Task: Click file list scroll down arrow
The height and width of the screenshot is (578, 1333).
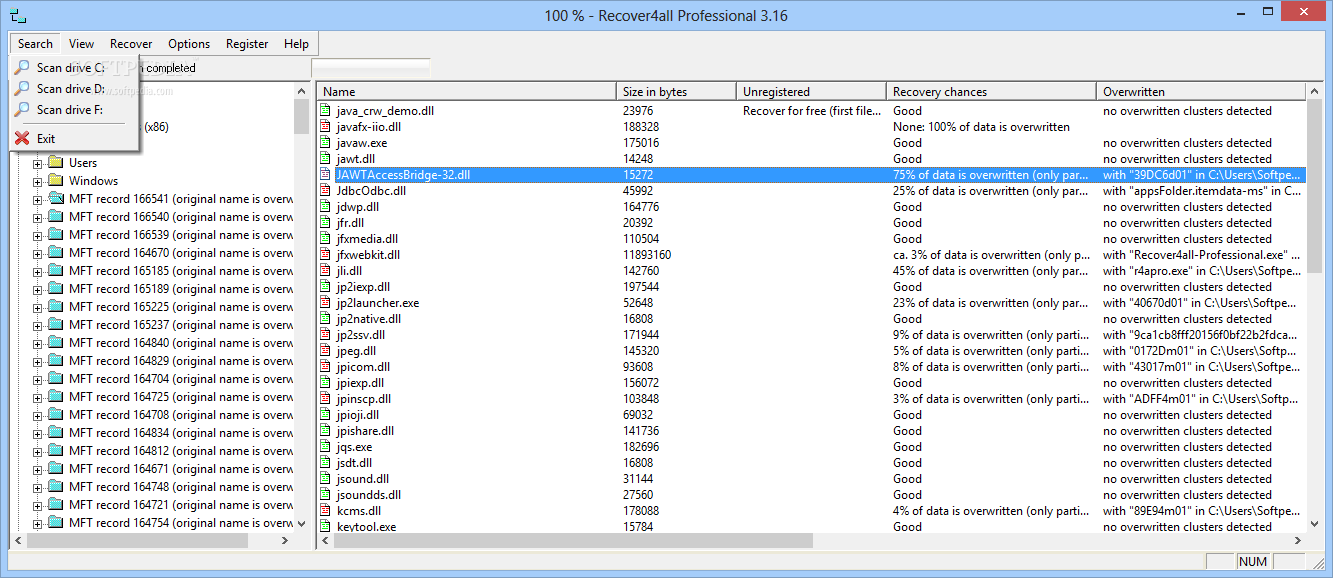Action: click(x=1315, y=524)
